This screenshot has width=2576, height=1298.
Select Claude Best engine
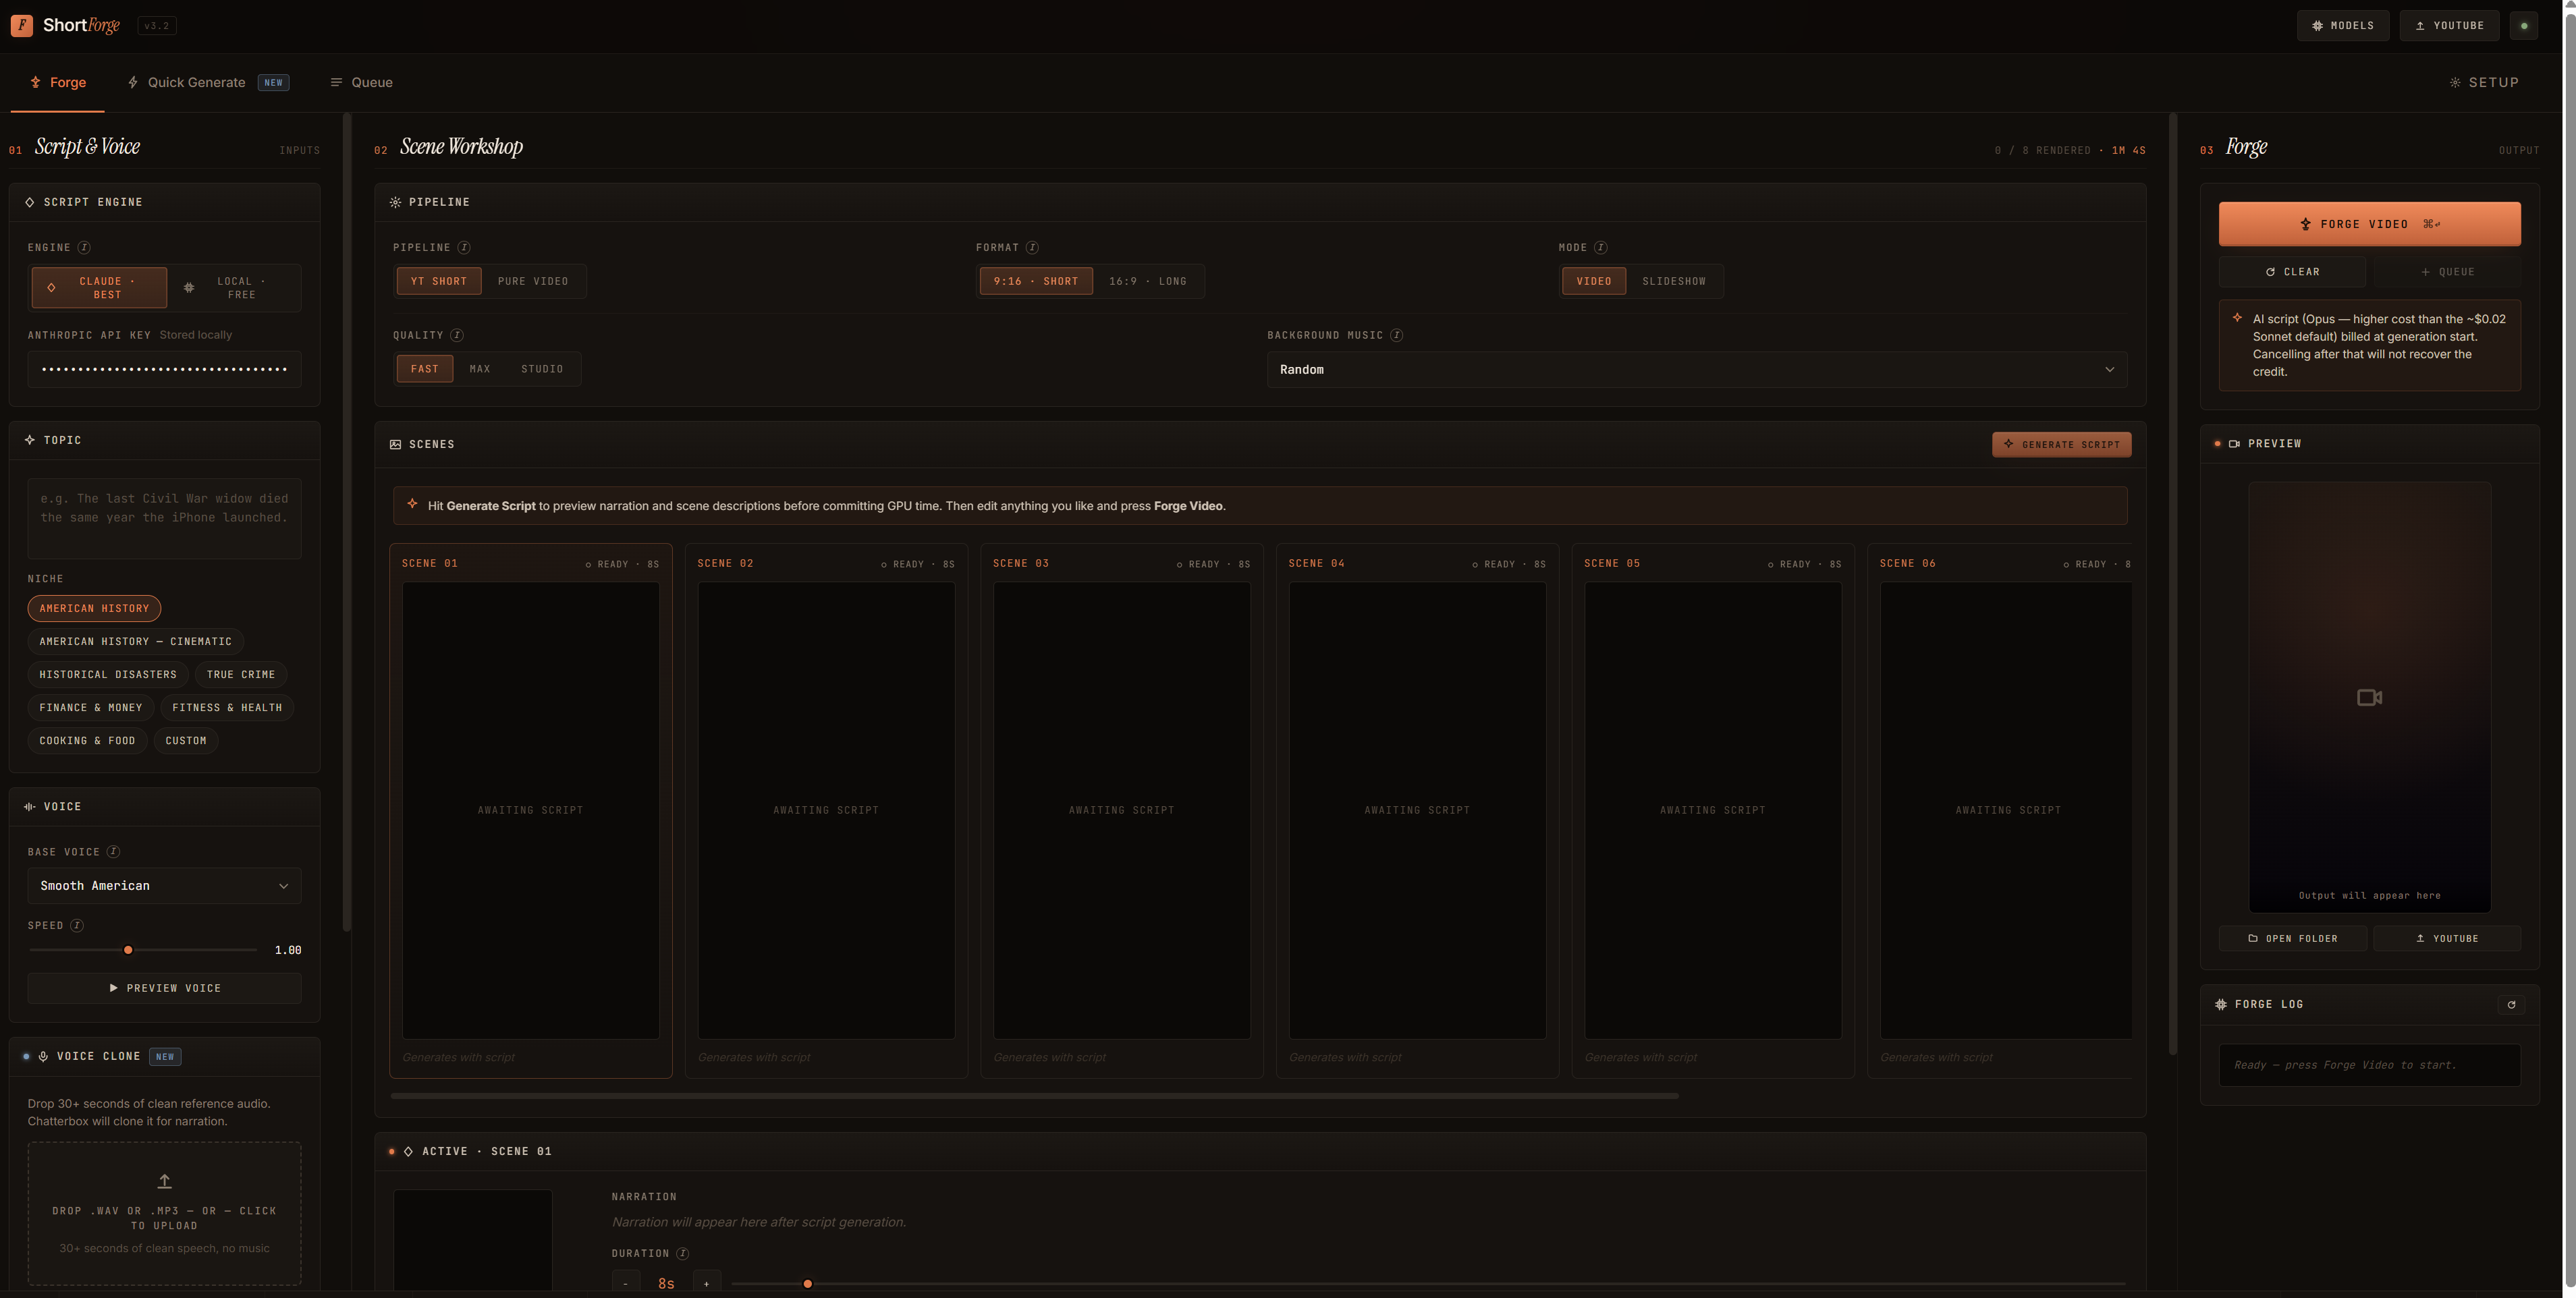99,288
